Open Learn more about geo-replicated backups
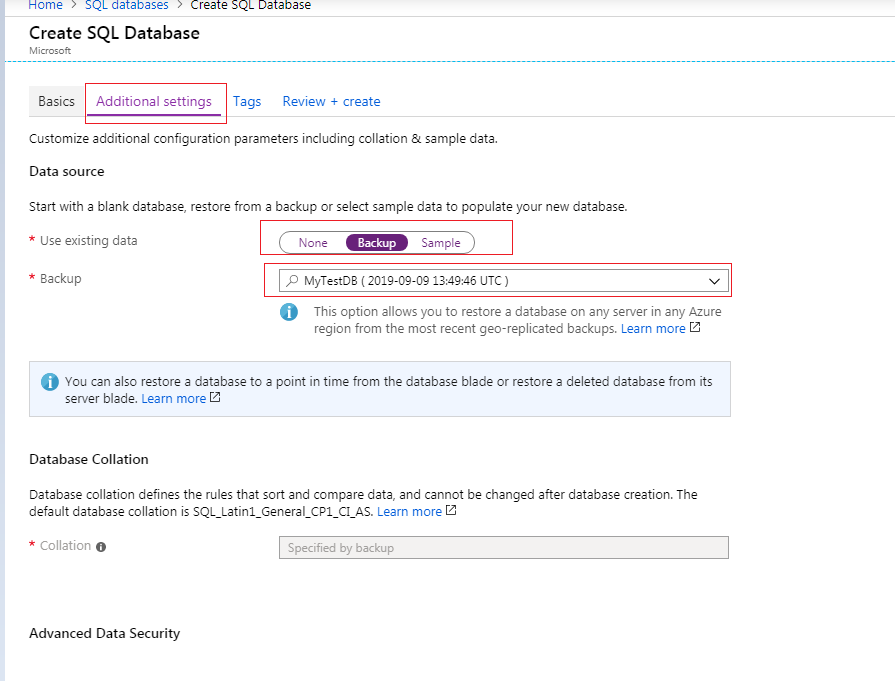The image size is (895, 681). click(652, 328)
